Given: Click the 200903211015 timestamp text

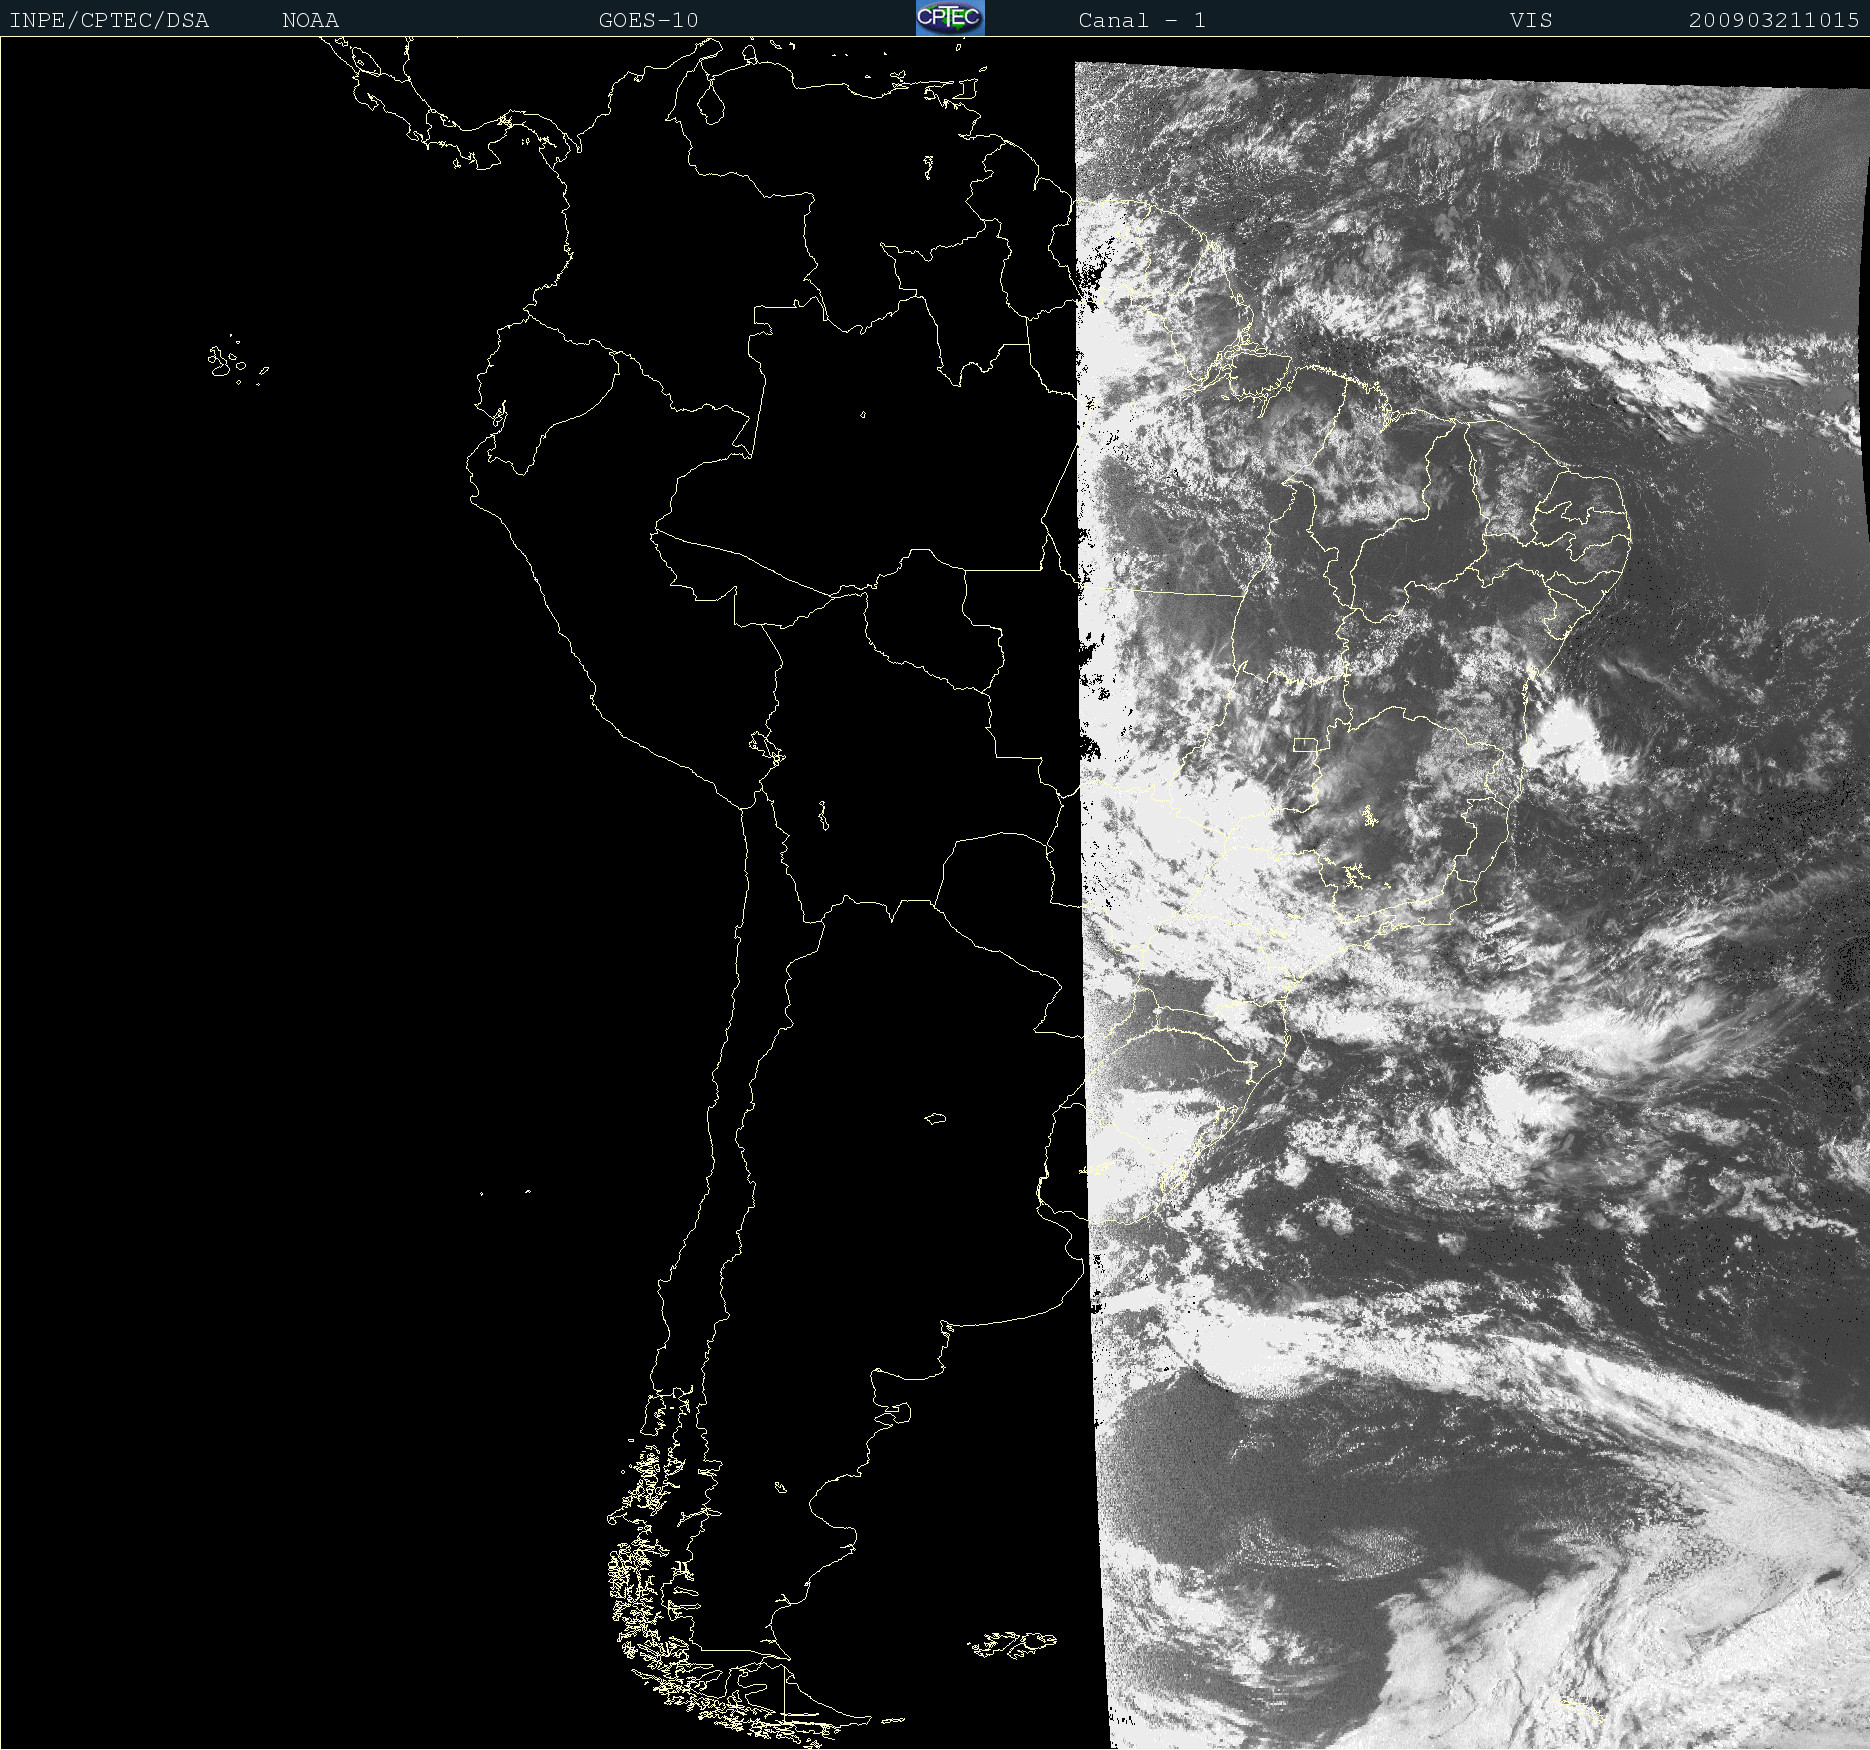Looking at the screenshot, I should (x=1774, y=20).
